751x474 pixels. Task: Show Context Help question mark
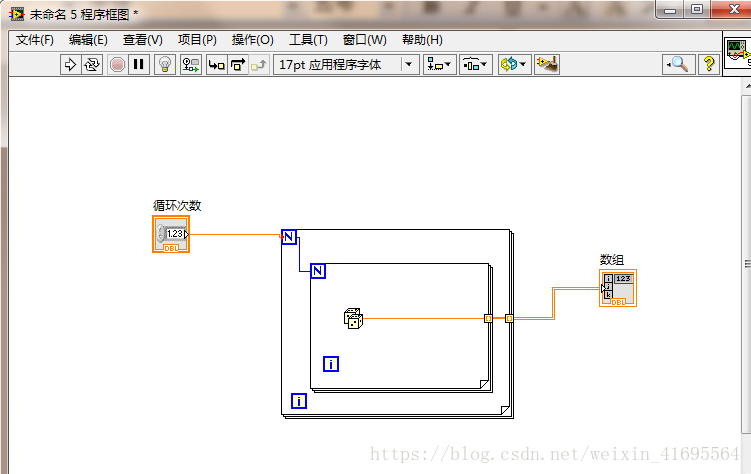pyautogui.click(x=709, y=64)
